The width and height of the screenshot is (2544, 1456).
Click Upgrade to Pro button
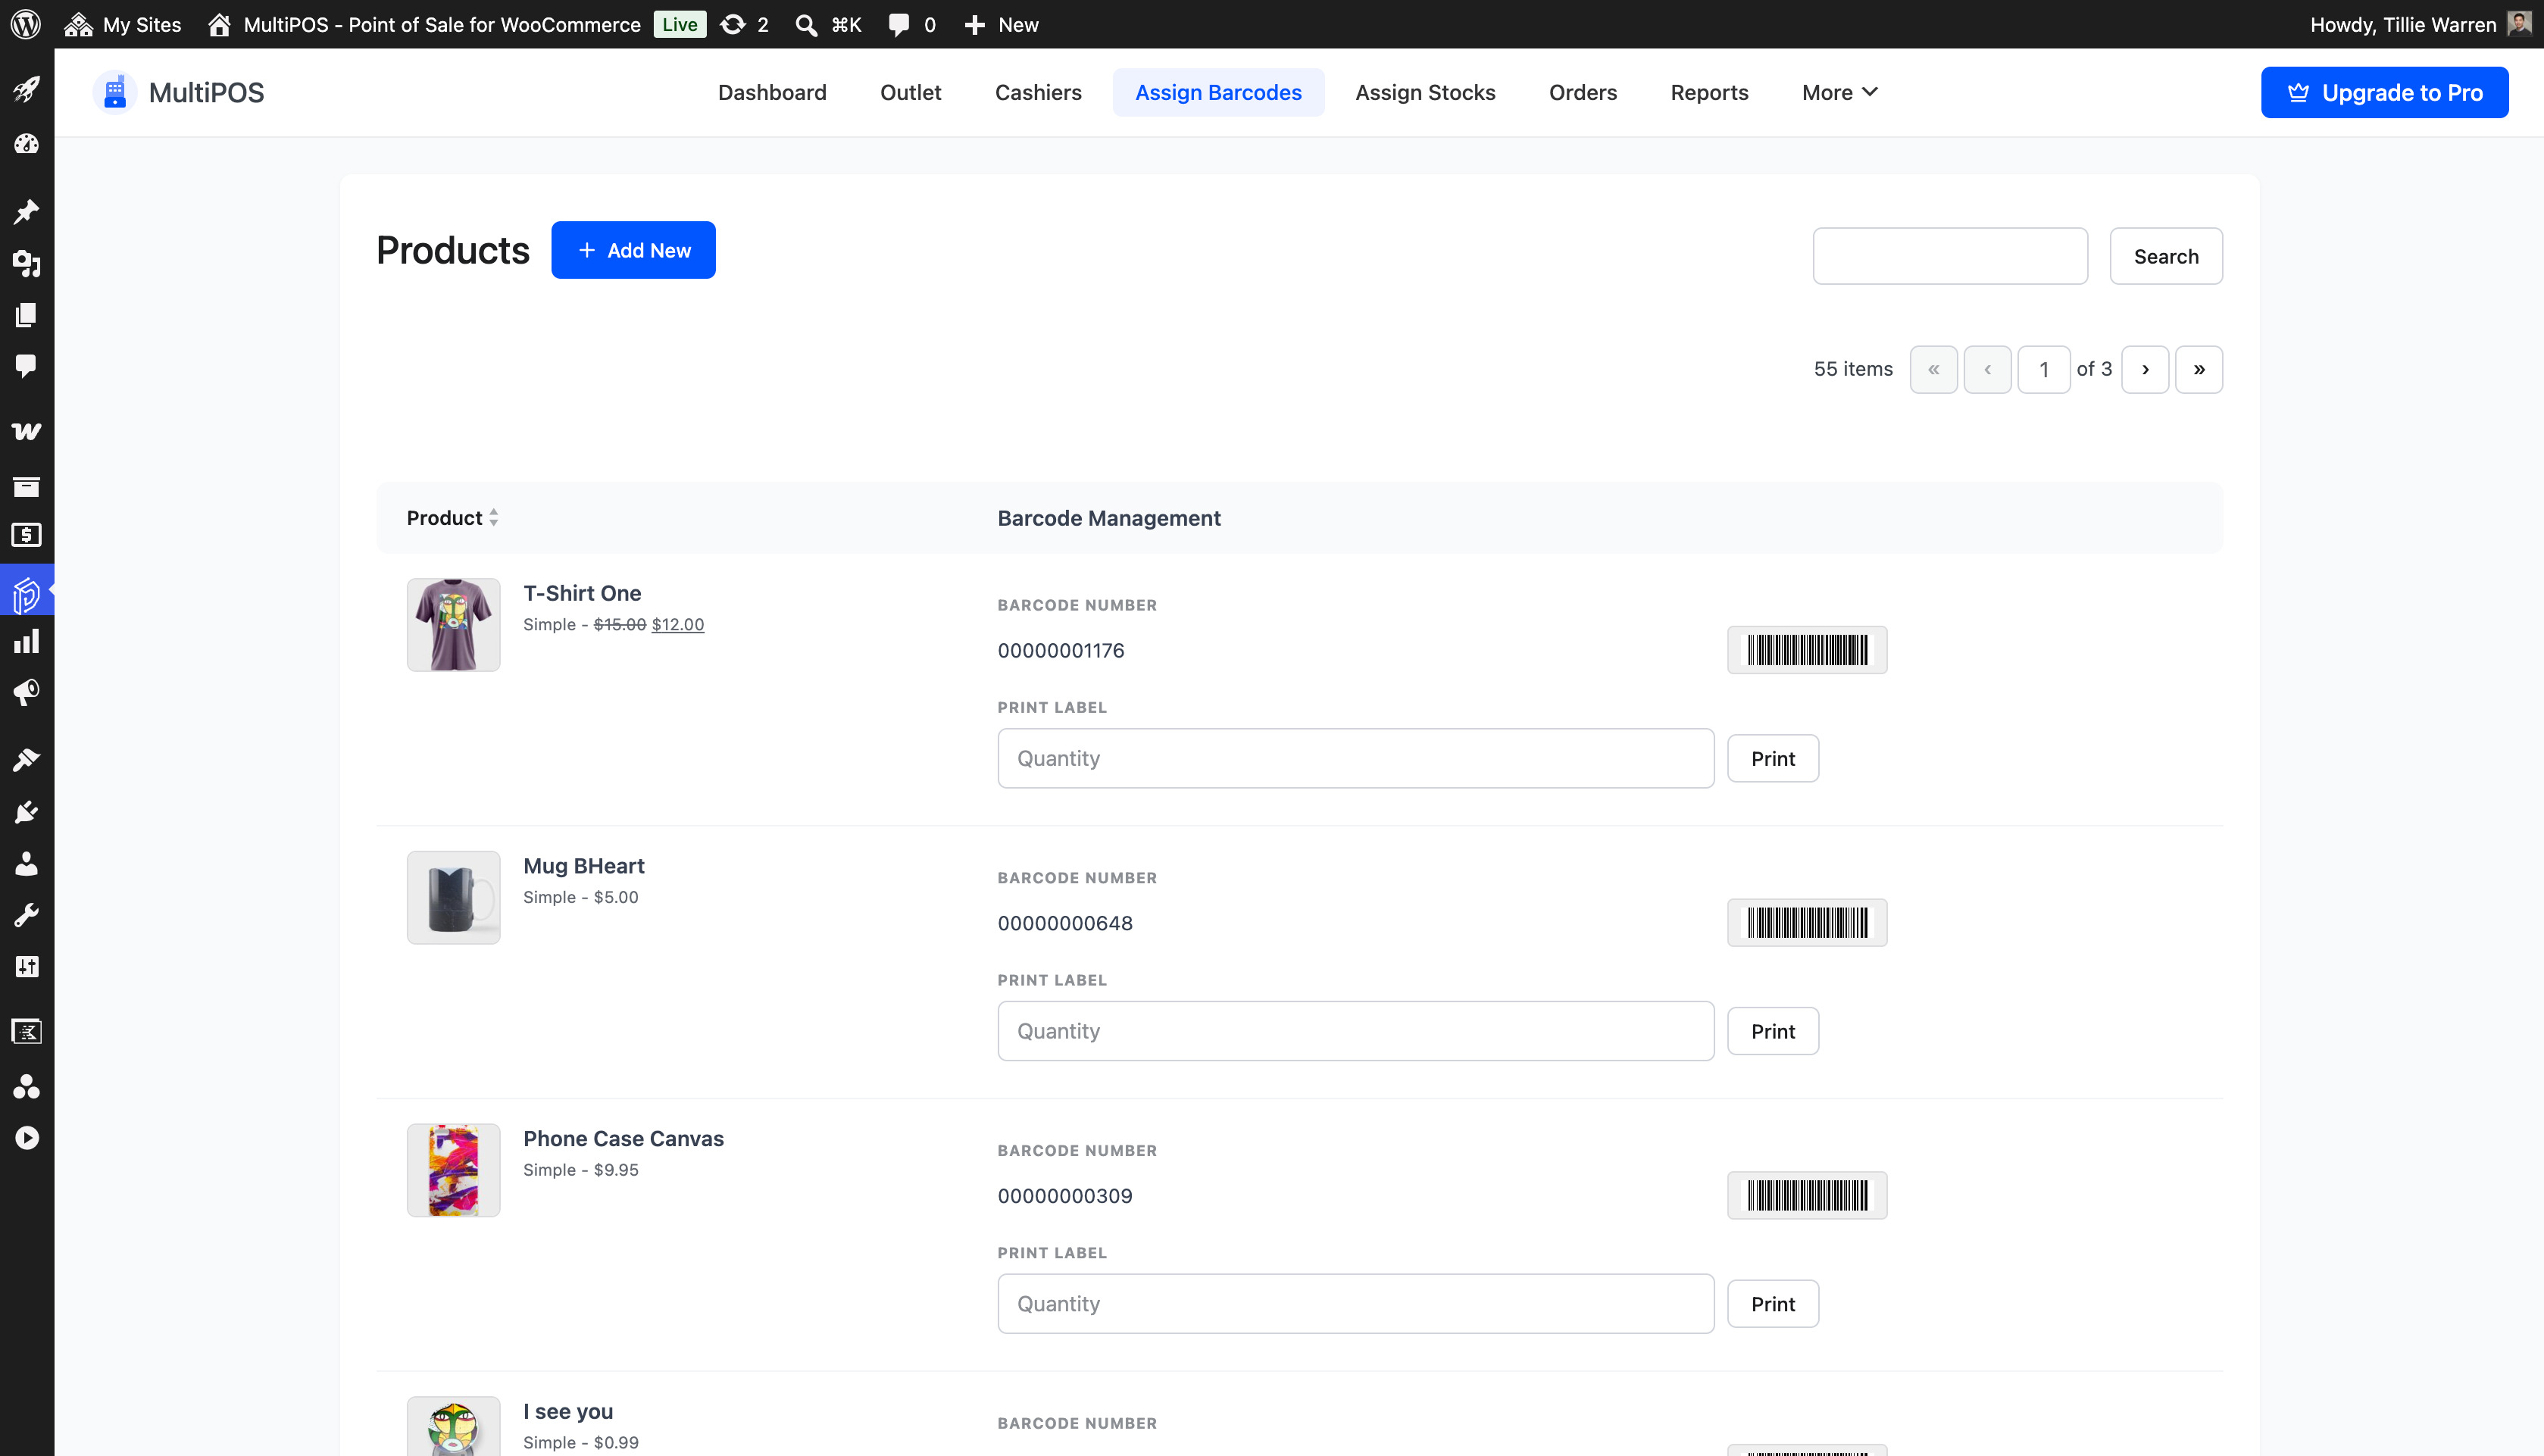(x=2384, y=92)
